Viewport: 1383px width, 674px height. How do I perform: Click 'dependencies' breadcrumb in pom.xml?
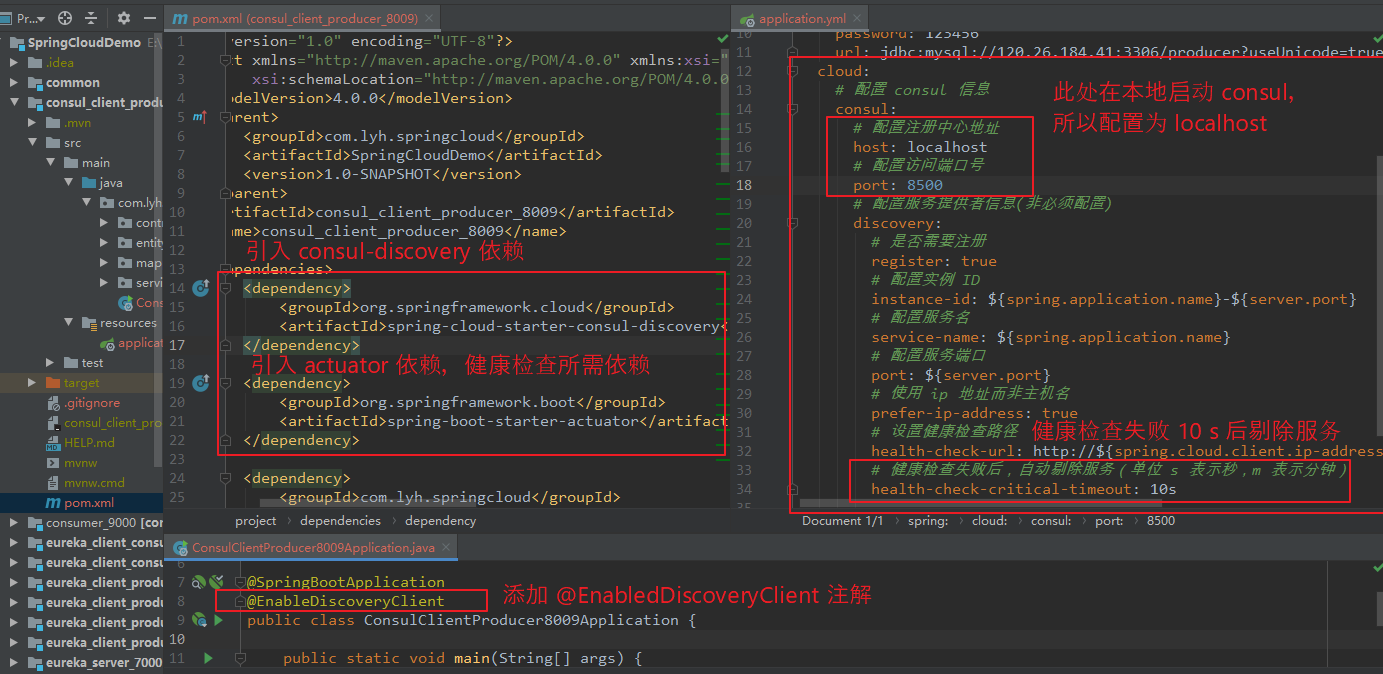pos(340,521)
